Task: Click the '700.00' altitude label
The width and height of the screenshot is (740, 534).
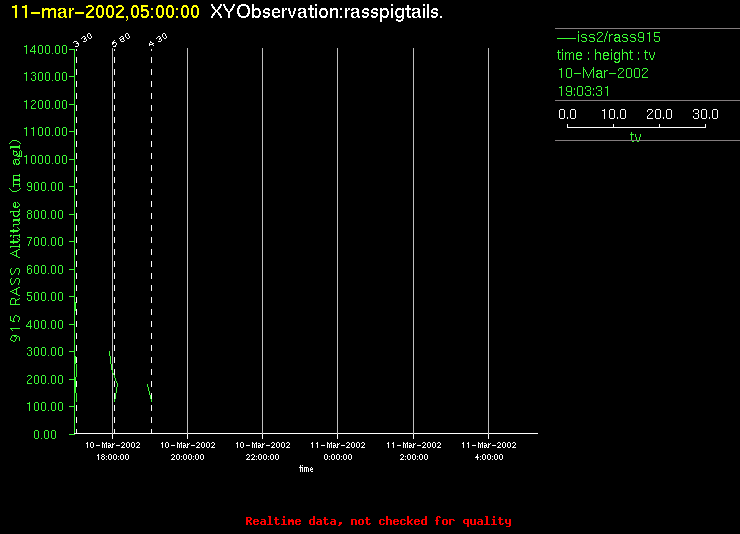Action: [x=45, y=242]
